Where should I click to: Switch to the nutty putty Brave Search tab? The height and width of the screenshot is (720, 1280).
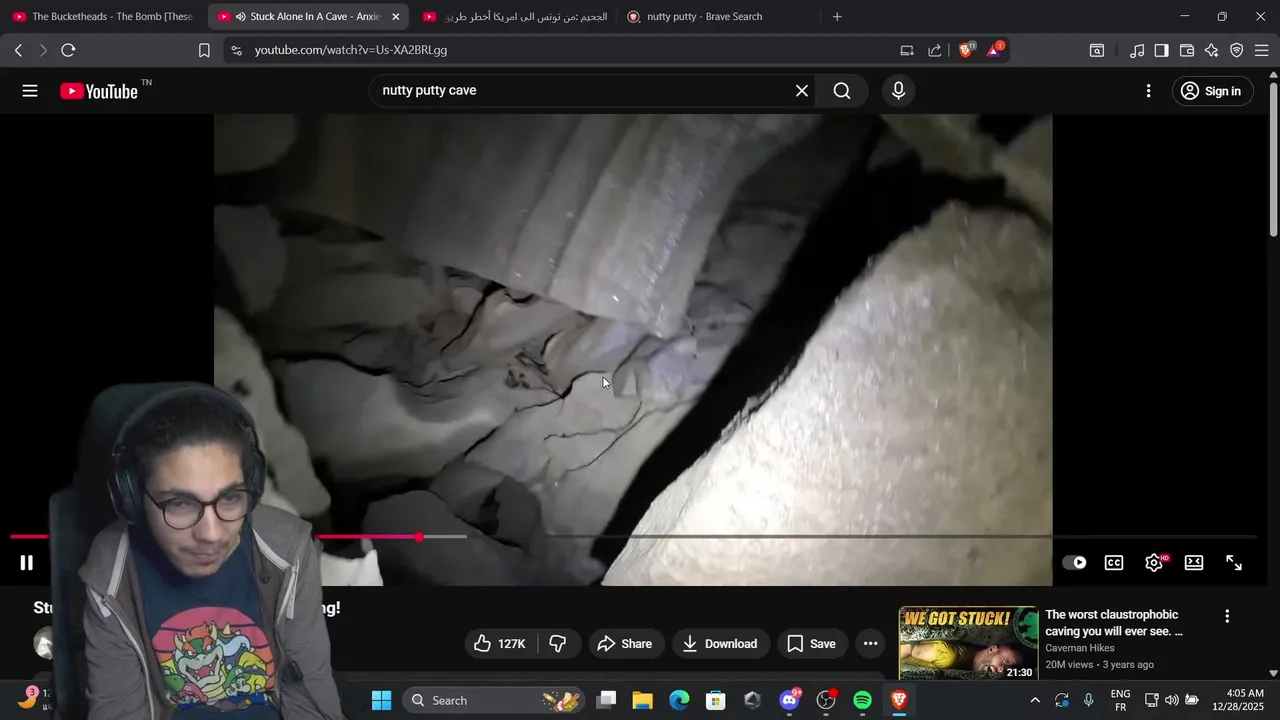[720, 17]
